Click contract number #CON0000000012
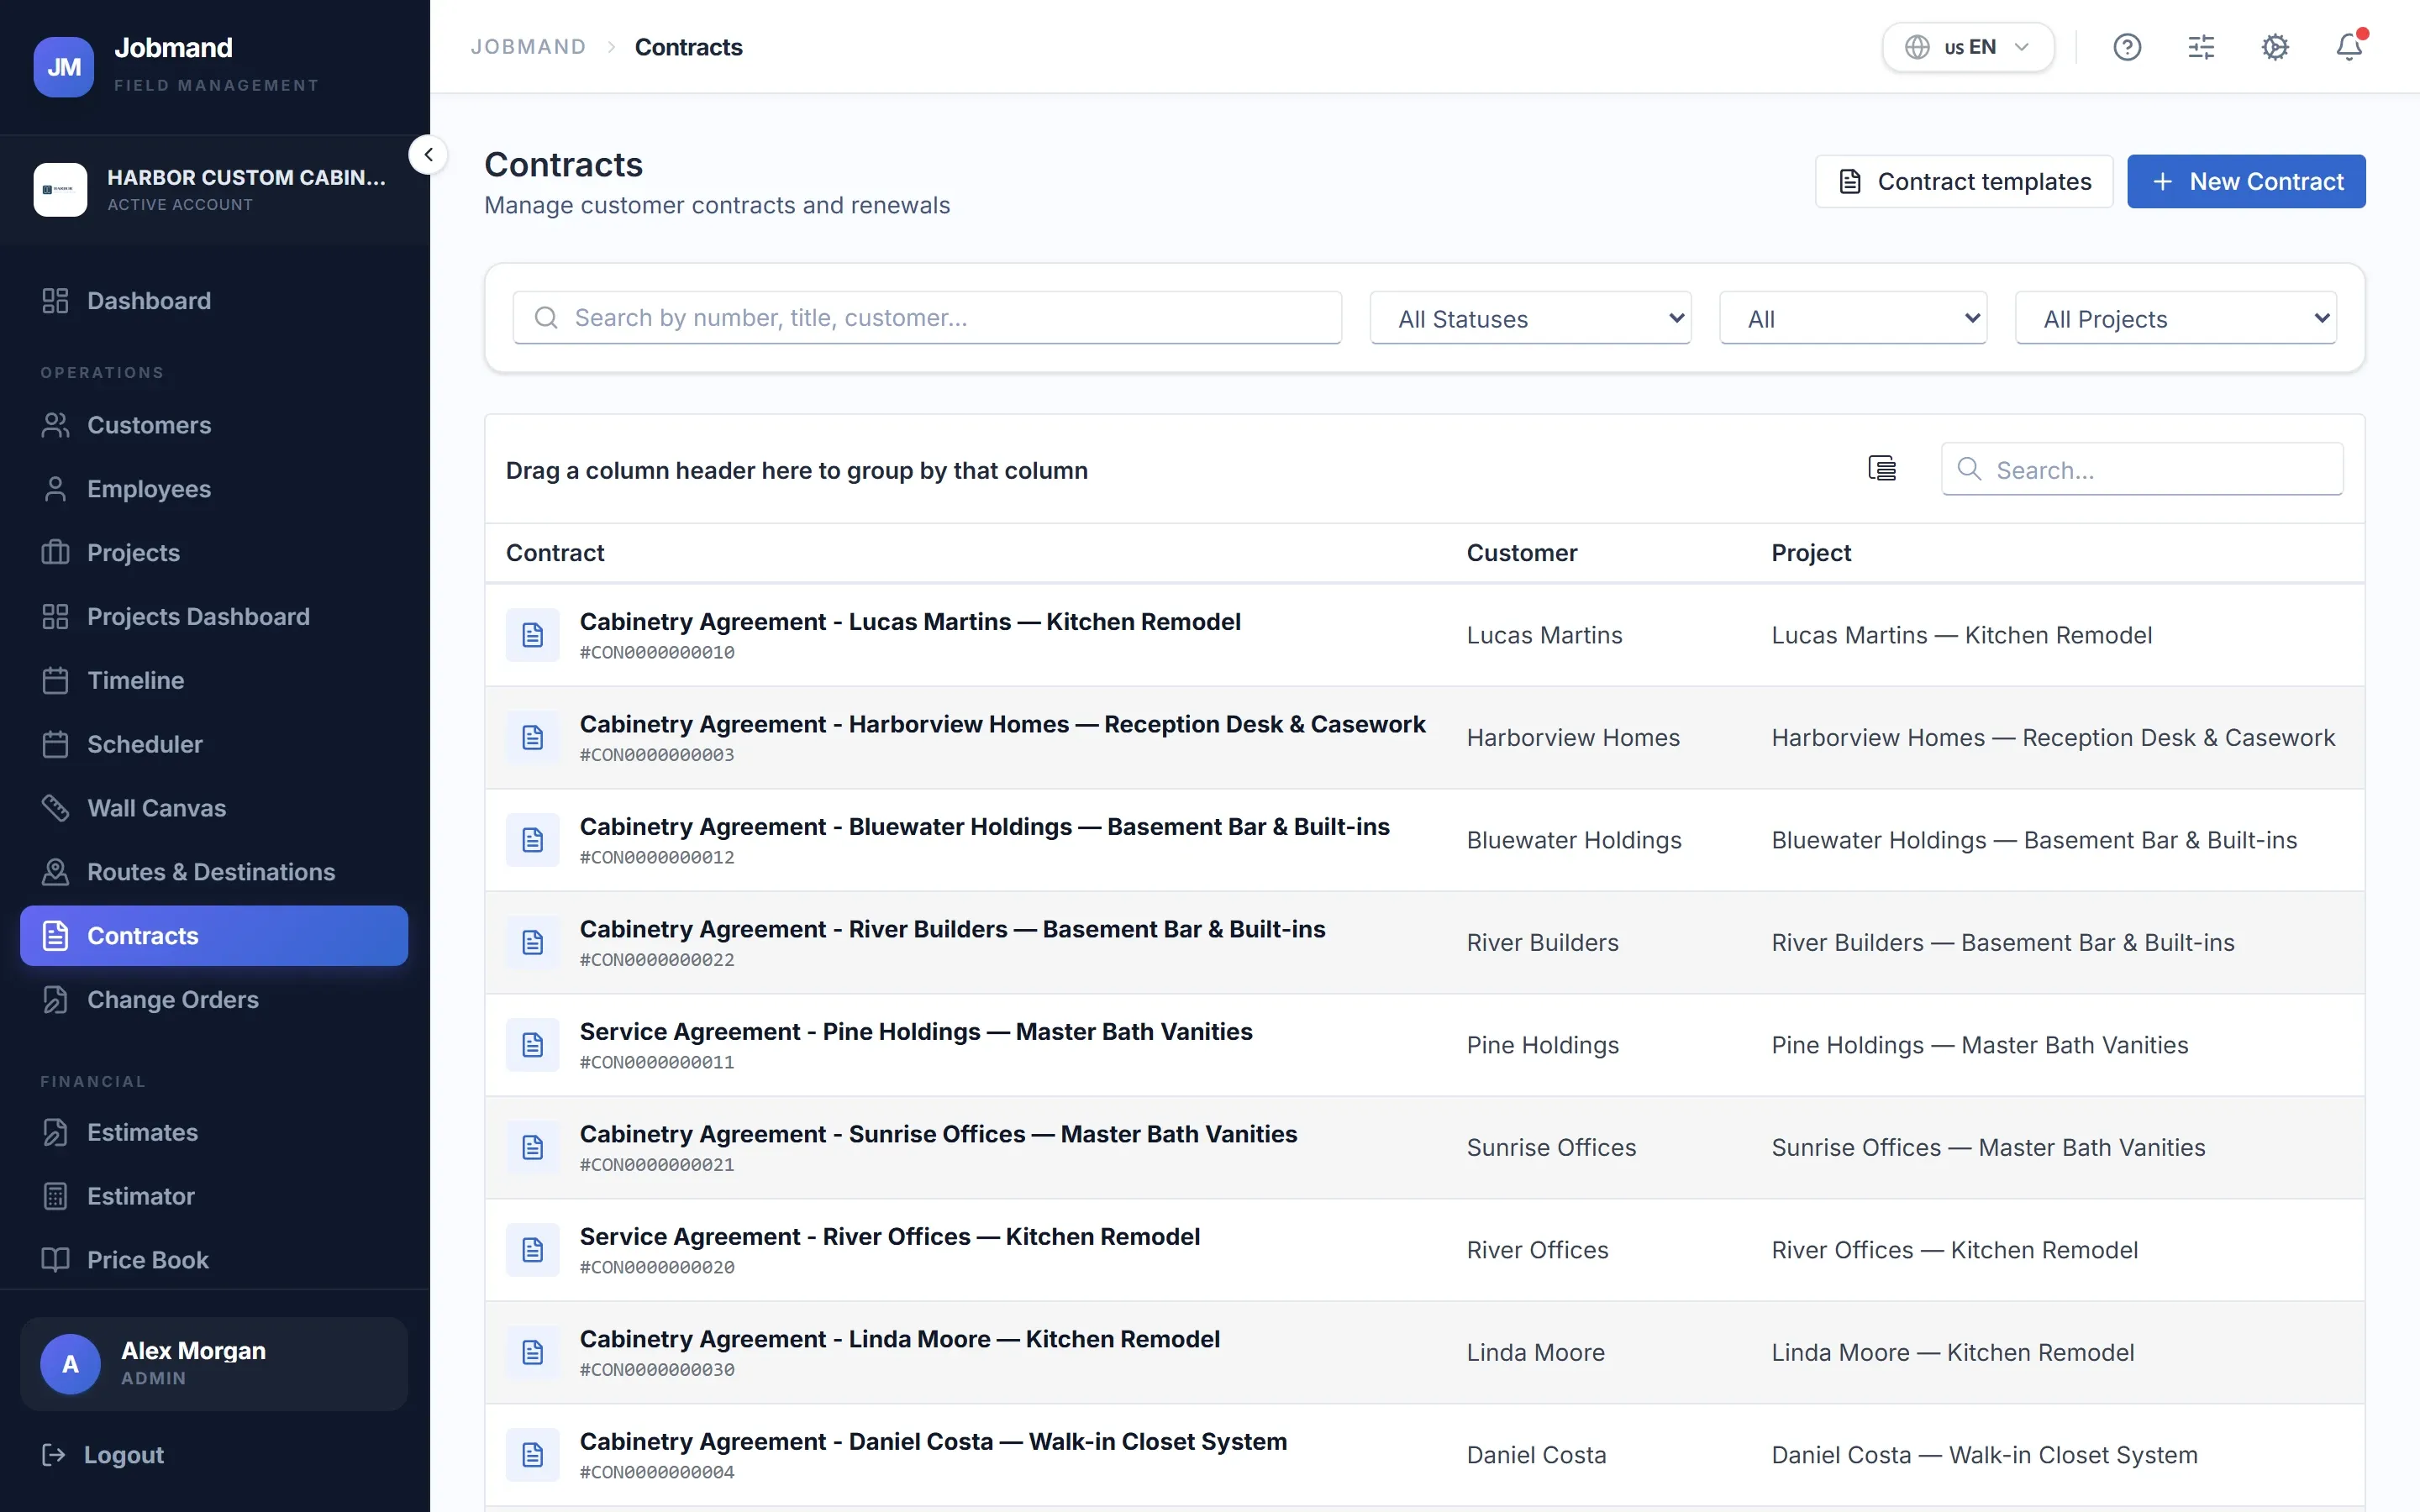2420x1512 pixels. click(657, 858)
